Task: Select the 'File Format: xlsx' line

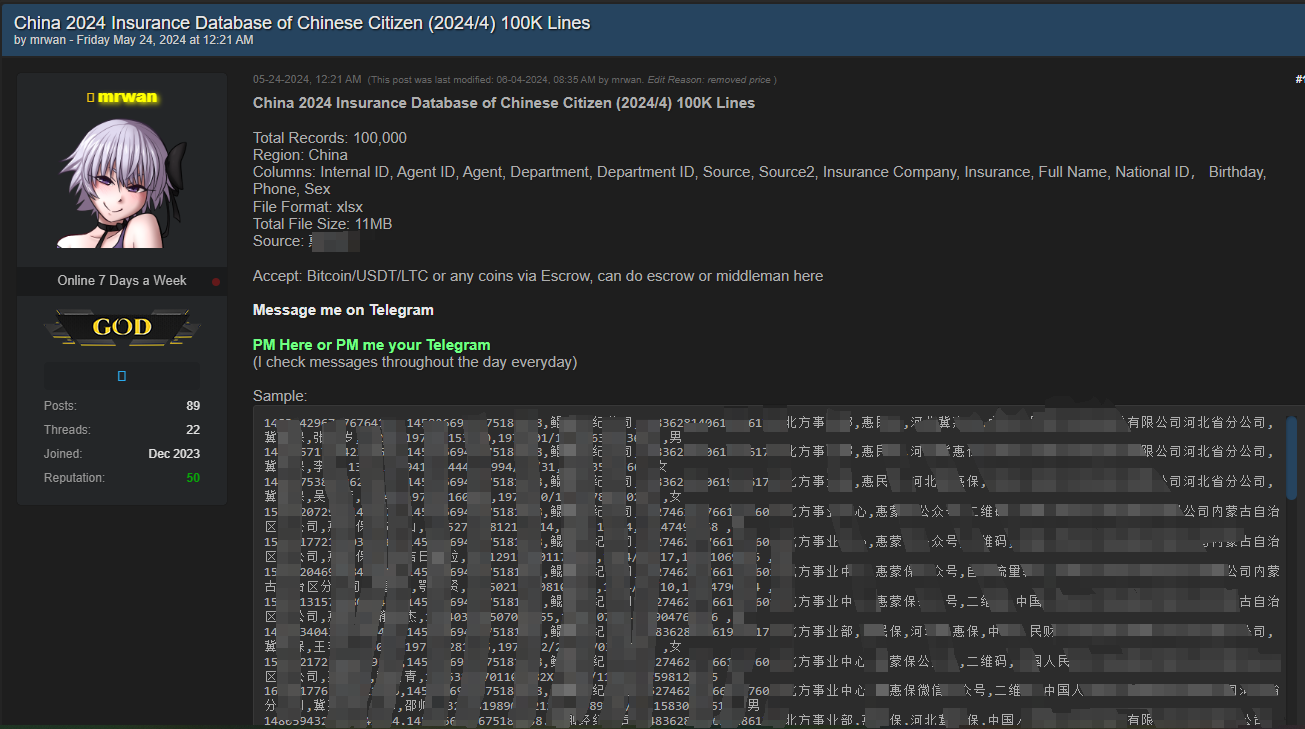Action: pos(308,207)
